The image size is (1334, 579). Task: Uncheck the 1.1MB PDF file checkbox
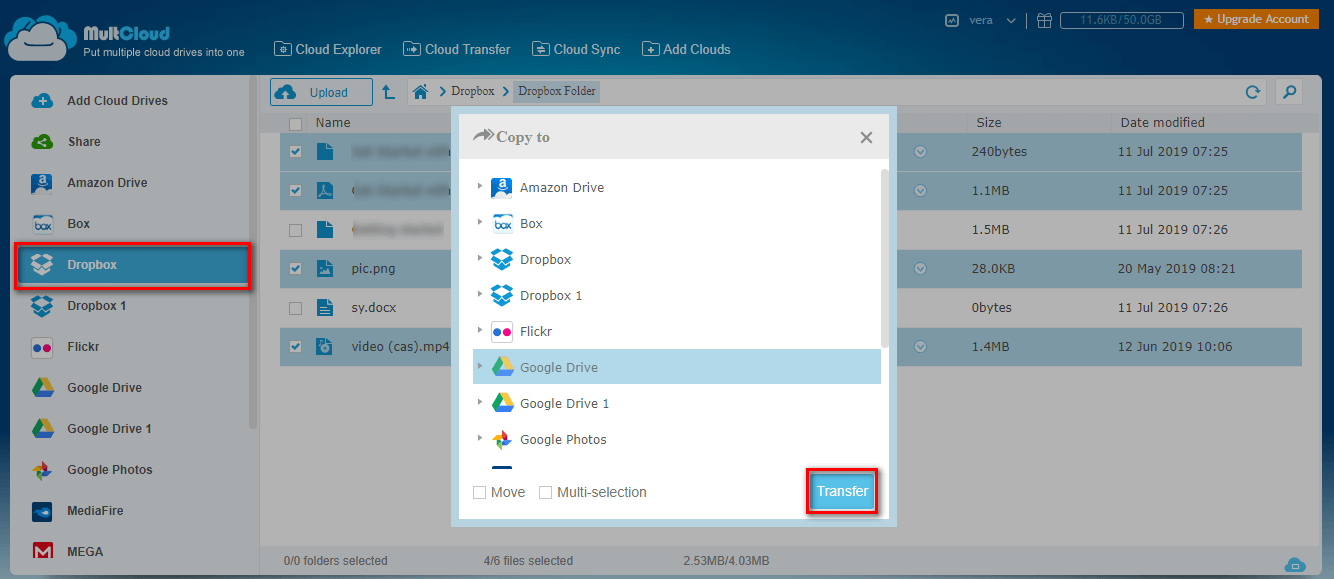point(295,190)
